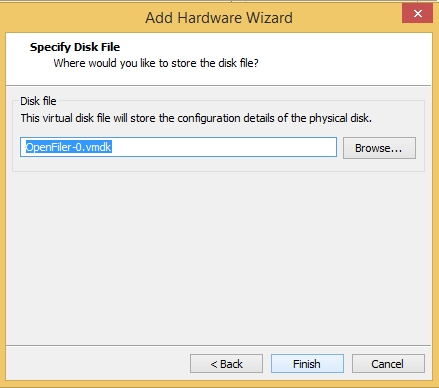Click the Disk file group label
The image size is (439, 388).
click(x=38, y=101)
